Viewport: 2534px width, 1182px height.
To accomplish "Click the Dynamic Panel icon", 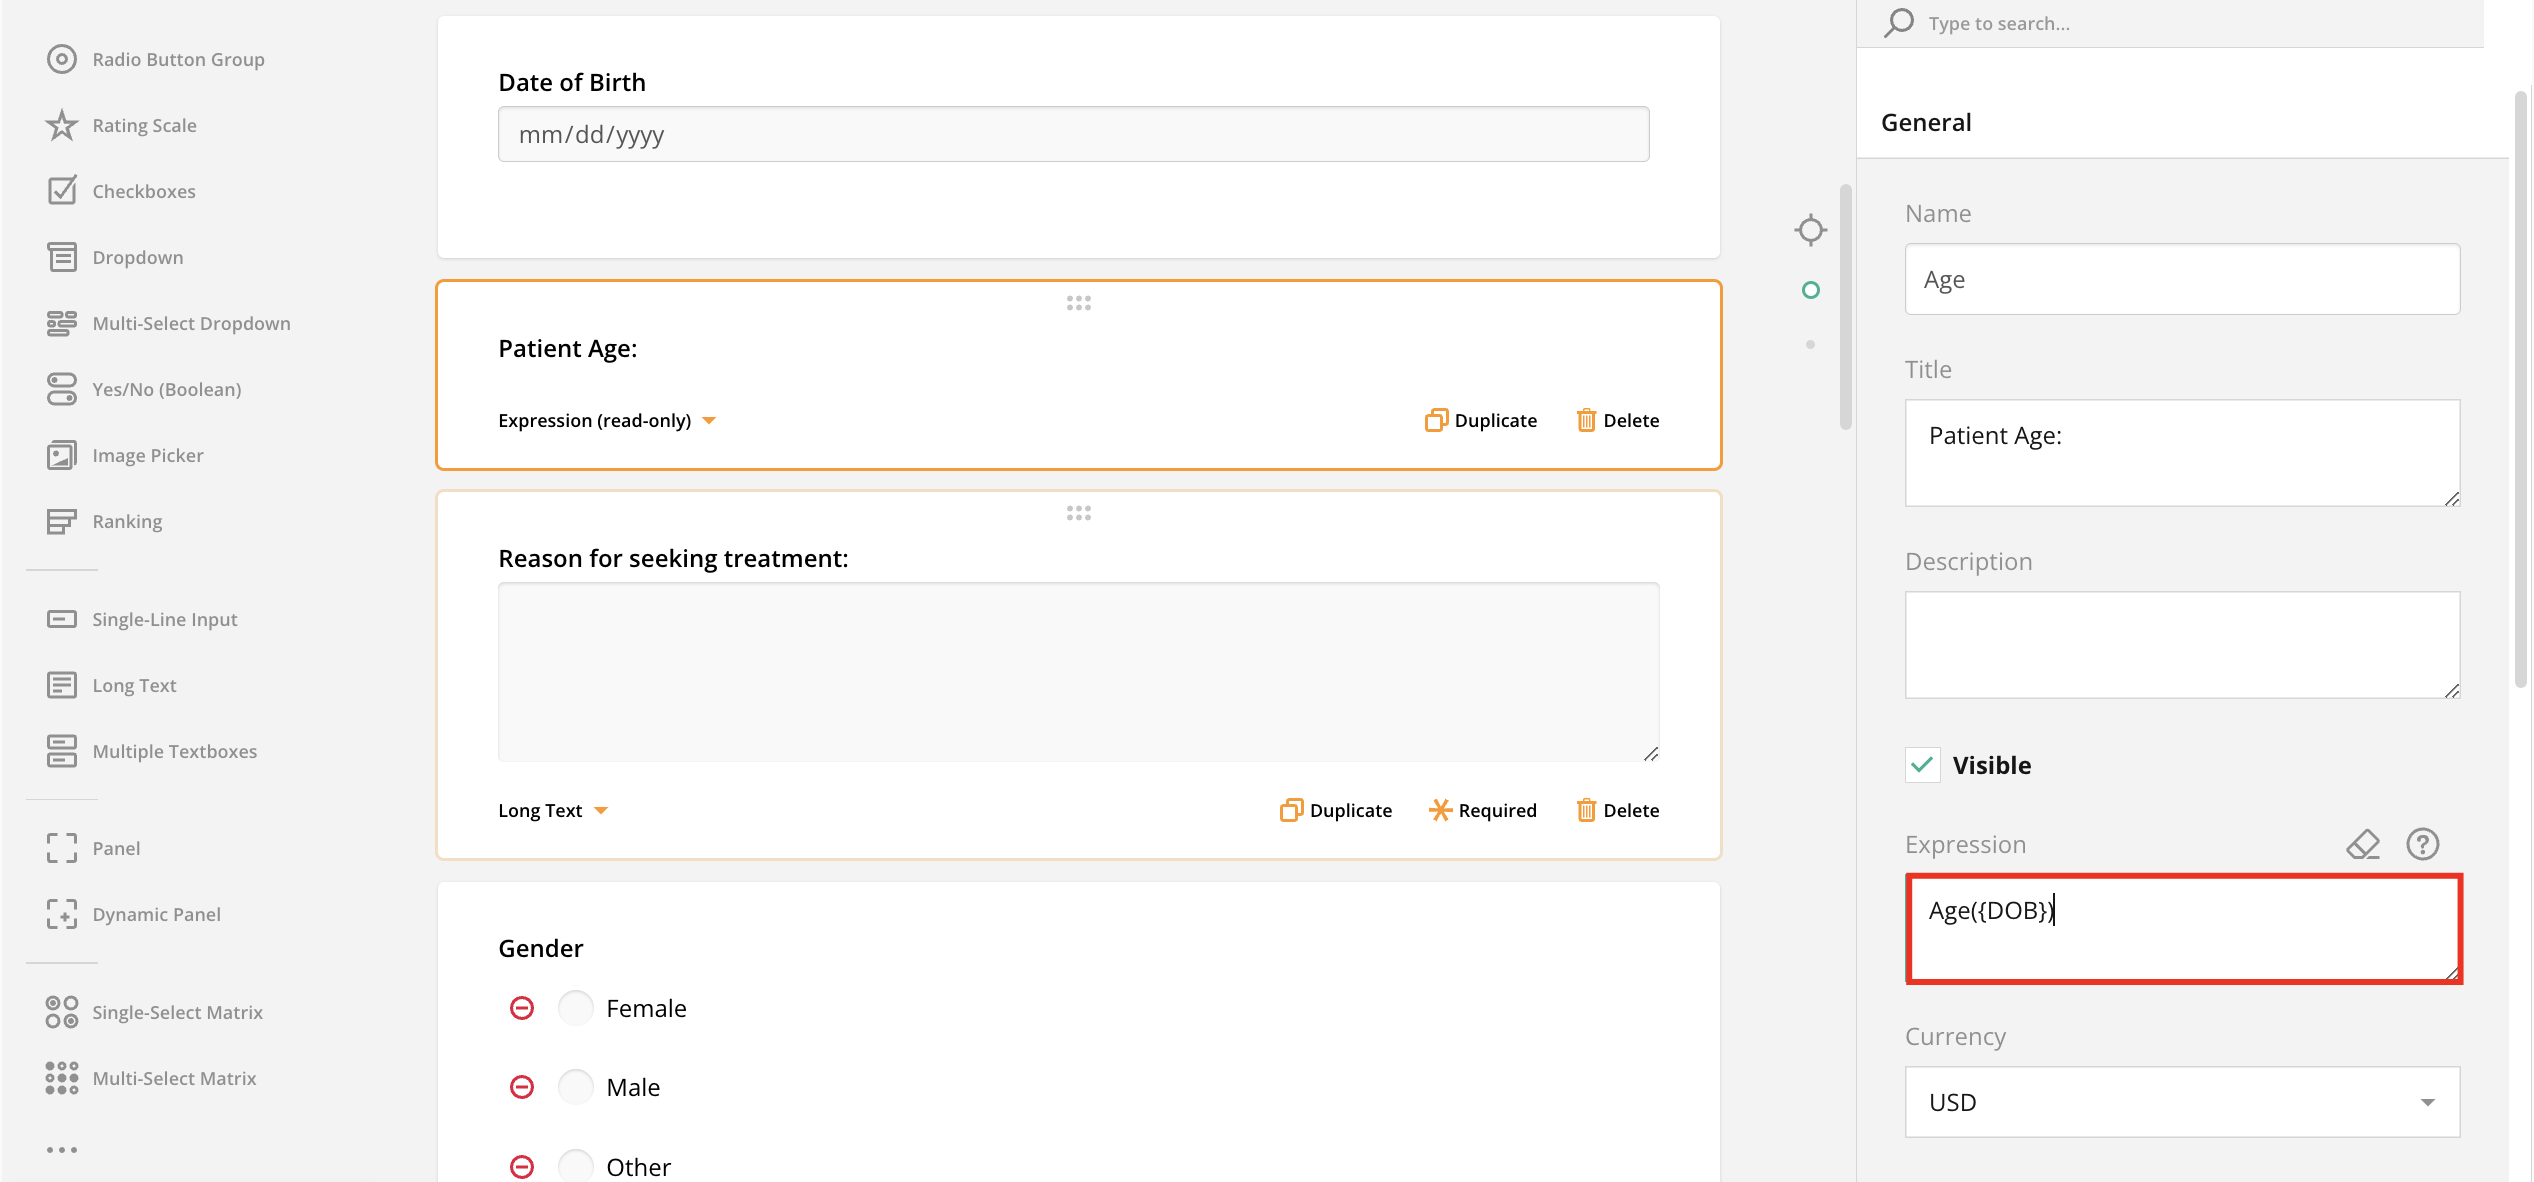I will point(62,914).
